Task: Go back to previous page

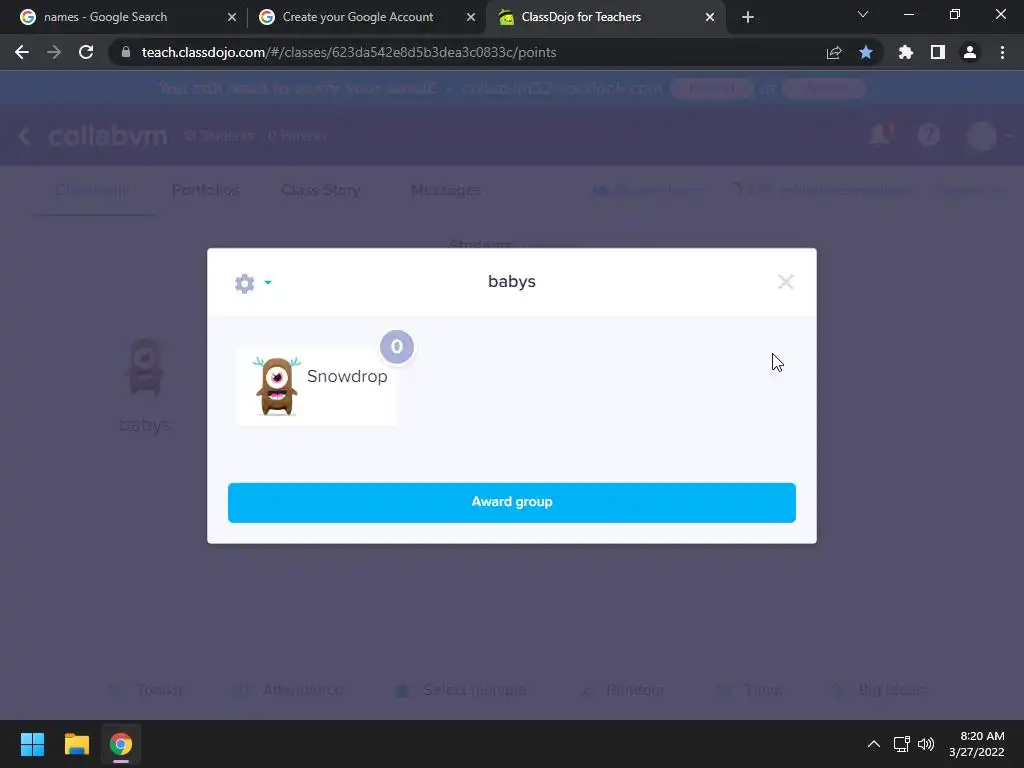Action: [x=22, y=52]
